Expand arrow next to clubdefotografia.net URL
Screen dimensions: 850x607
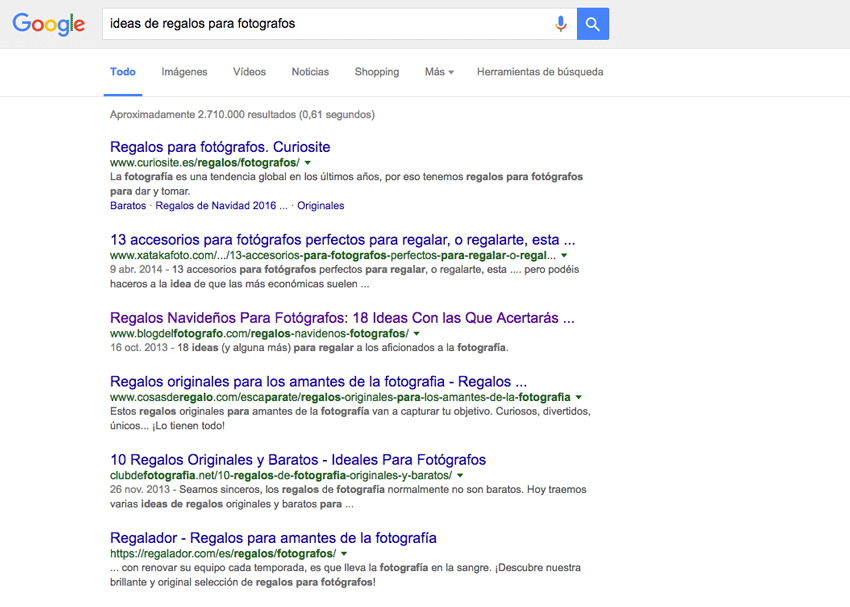460,475
